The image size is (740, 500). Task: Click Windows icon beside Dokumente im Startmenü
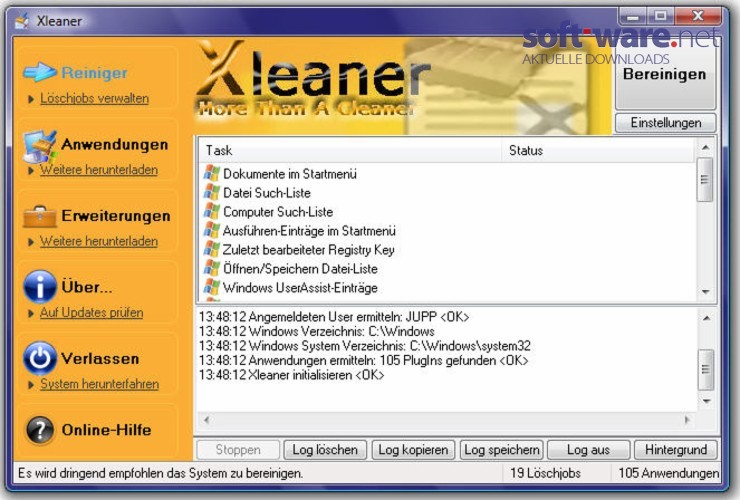[212, 174]
